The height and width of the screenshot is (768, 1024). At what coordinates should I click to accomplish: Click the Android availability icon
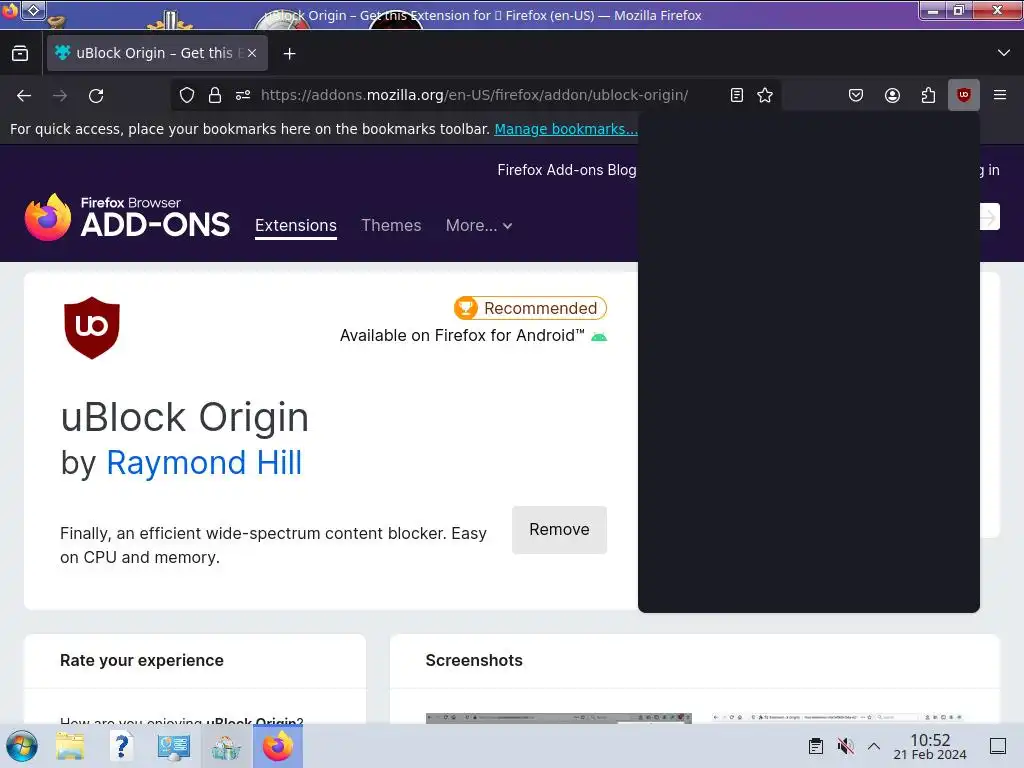[599, 337]
